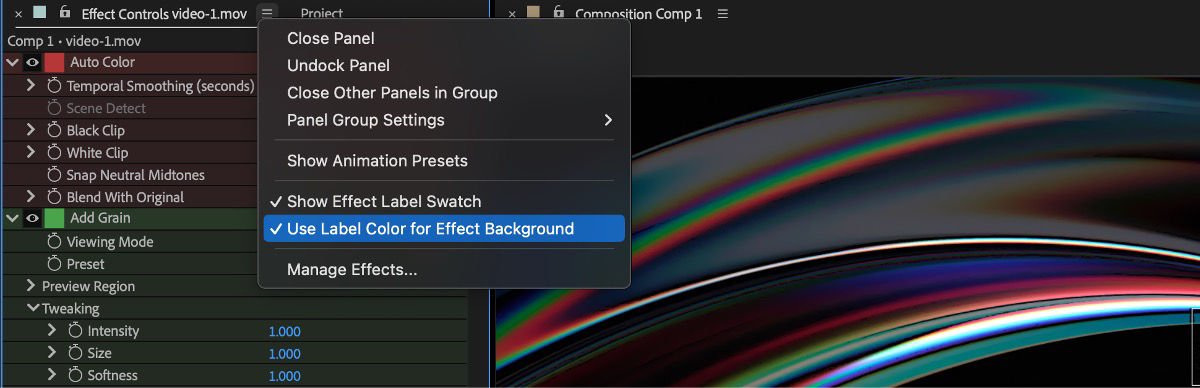Choose Undock Panel from the menu
The image size is (1200, 388).
pos(444,65)
